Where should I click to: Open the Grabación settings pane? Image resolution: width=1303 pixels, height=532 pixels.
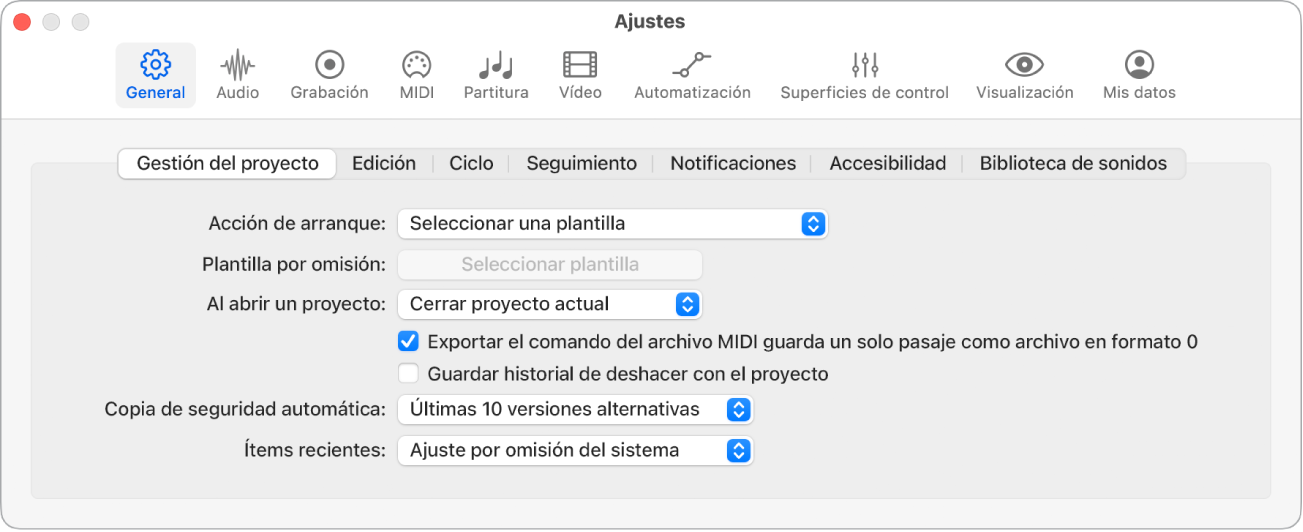(329, 75)
